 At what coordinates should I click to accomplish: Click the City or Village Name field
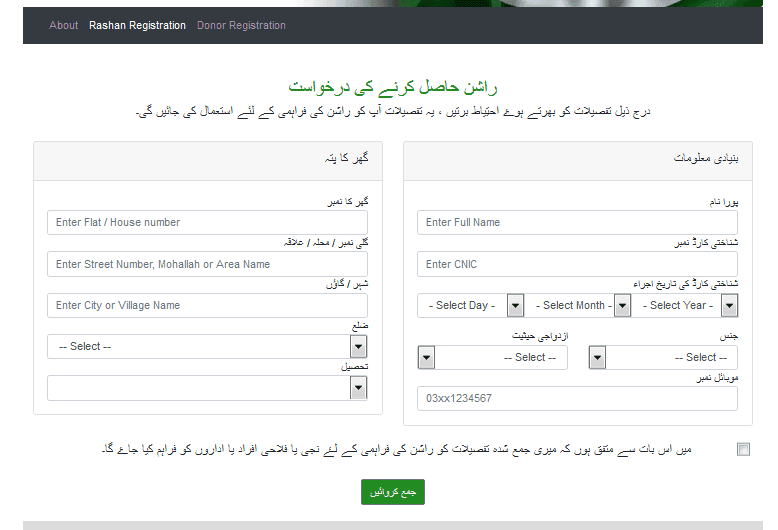[207, 305]
